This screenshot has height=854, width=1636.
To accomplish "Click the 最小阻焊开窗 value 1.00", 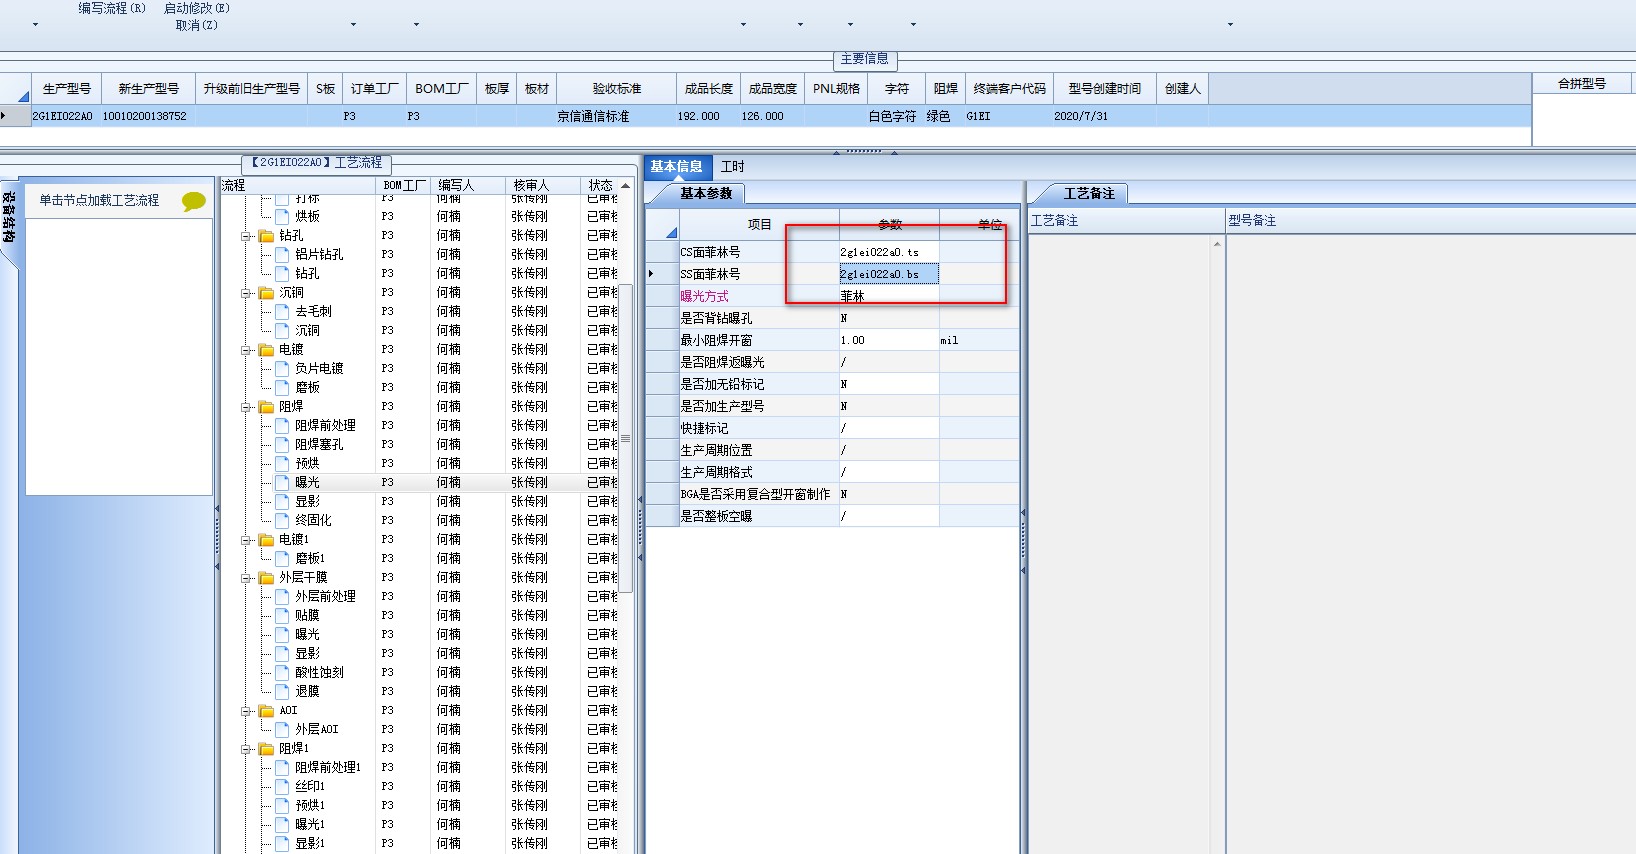I will point(889,341).
